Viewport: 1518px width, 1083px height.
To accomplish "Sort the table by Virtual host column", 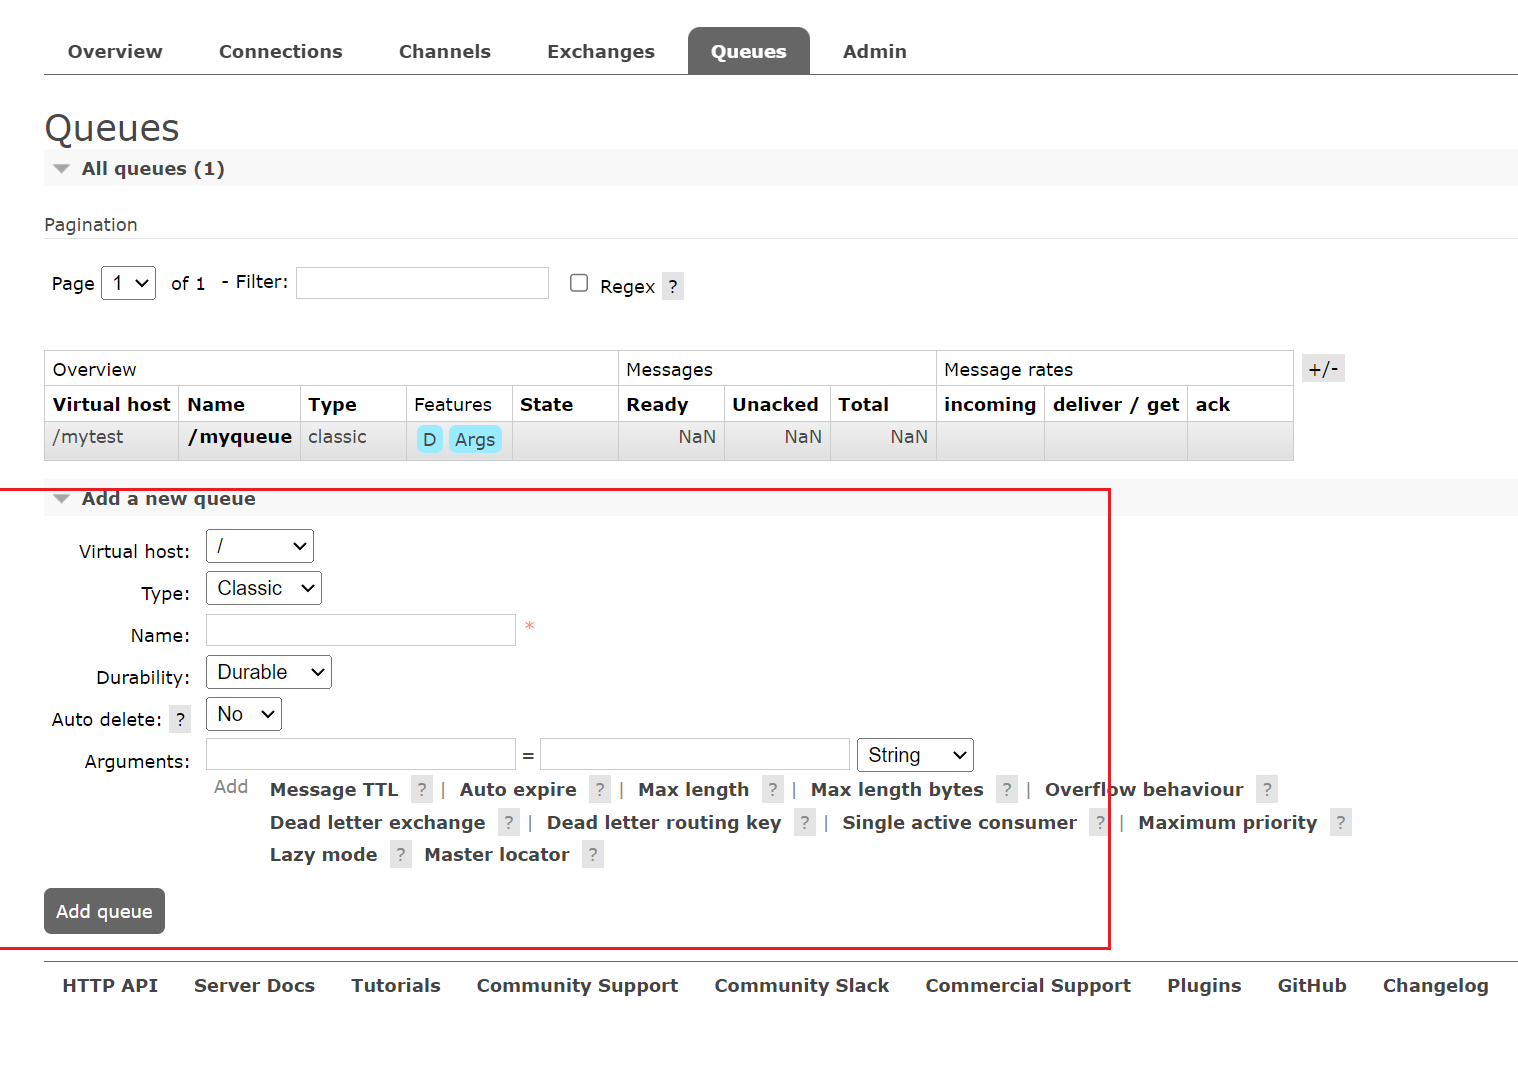I will coord(112,405).
